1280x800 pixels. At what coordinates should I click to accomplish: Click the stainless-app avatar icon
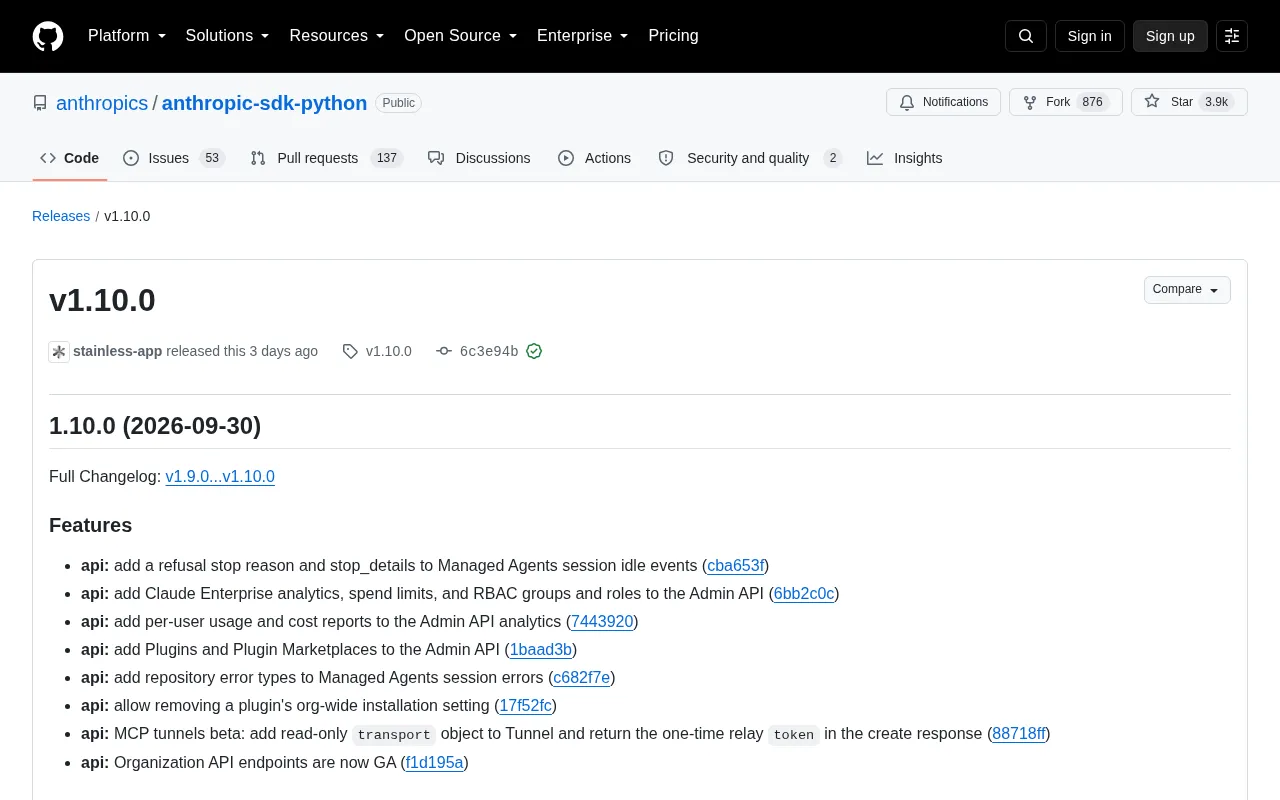tap(59, 352)
